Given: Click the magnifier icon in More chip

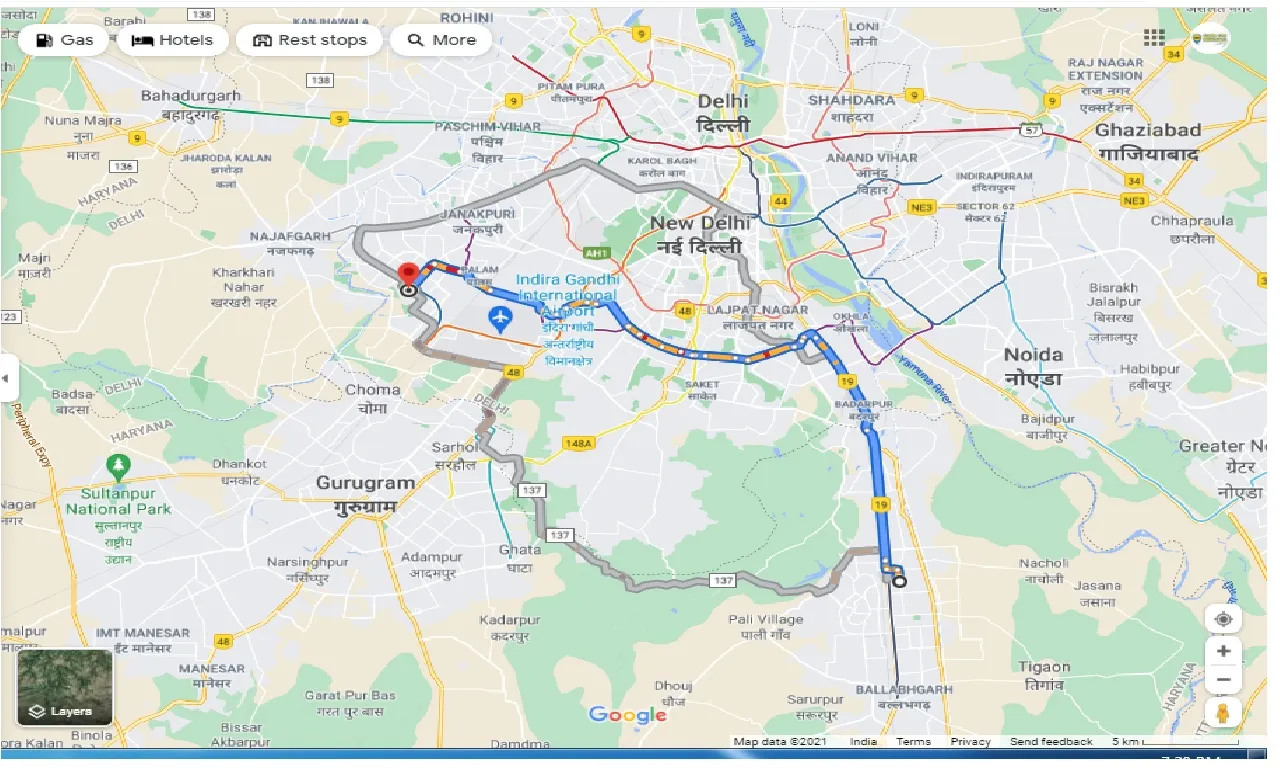Looking at the screenshot, I should tap(416, 40).
